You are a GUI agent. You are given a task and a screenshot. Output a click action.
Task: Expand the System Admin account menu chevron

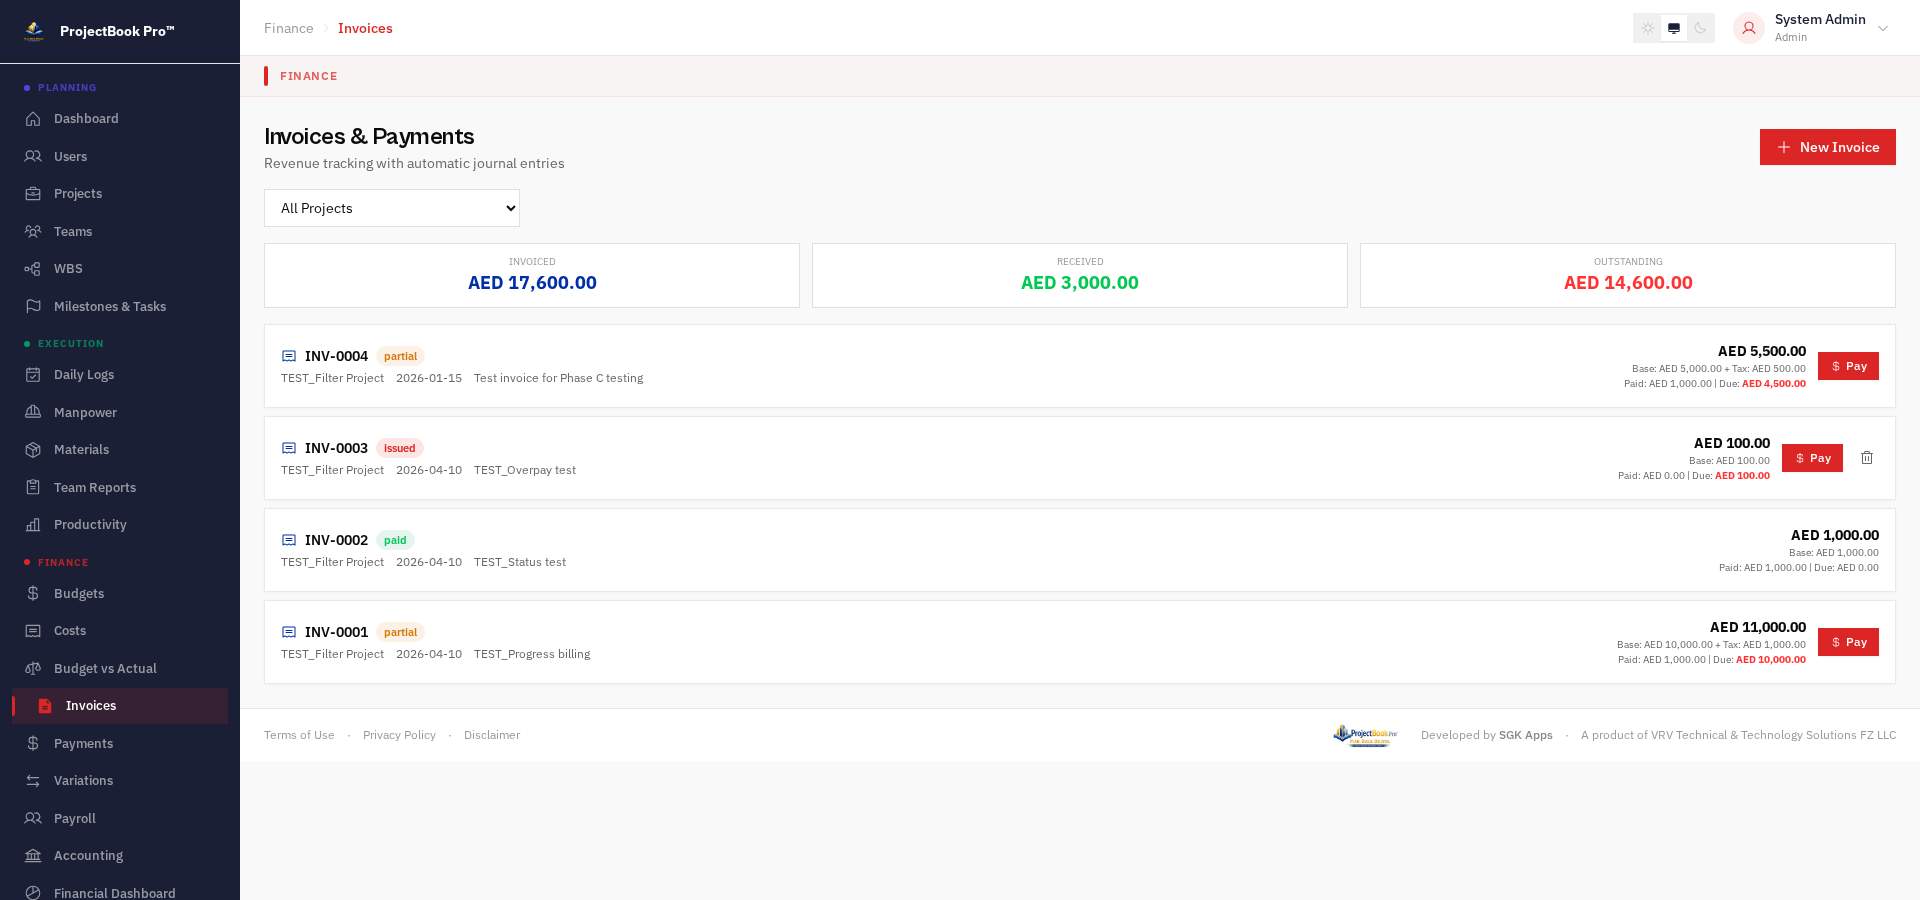(x=1883, y=28)
